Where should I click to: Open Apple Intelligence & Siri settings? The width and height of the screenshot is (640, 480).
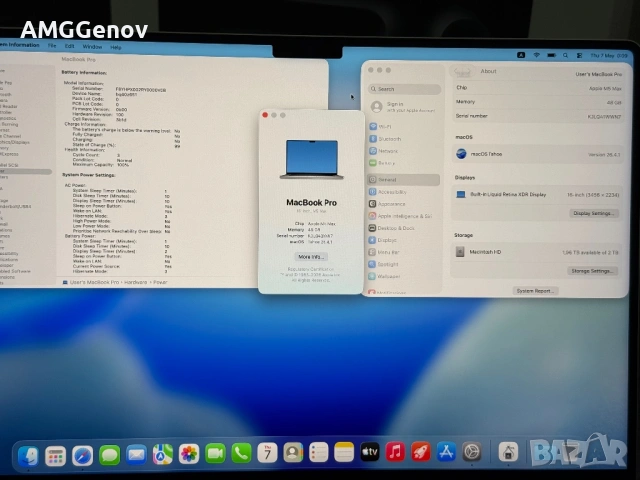tap(403, 216)
